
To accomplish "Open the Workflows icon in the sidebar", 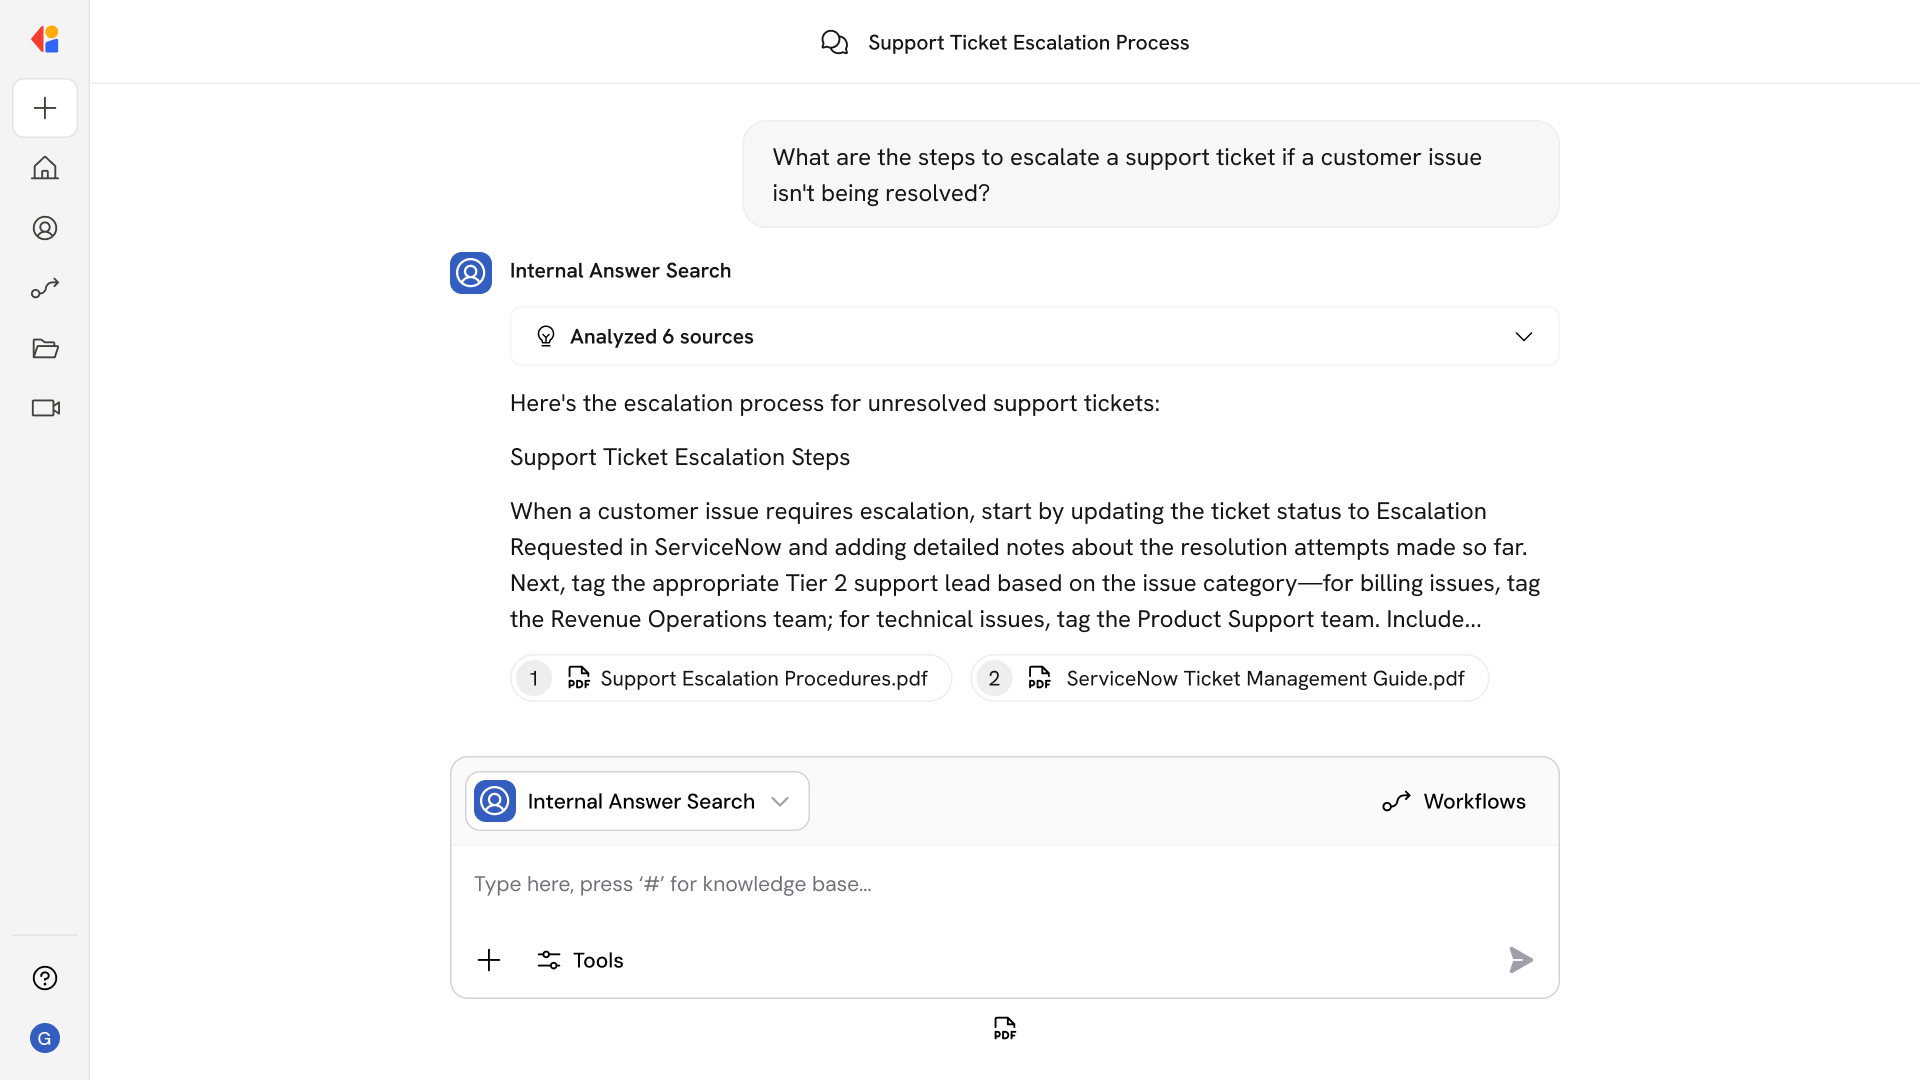I will [44, 288].
